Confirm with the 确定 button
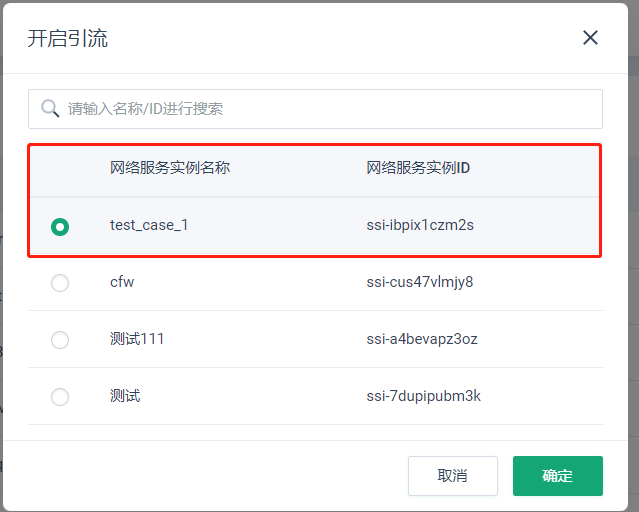 557,476
